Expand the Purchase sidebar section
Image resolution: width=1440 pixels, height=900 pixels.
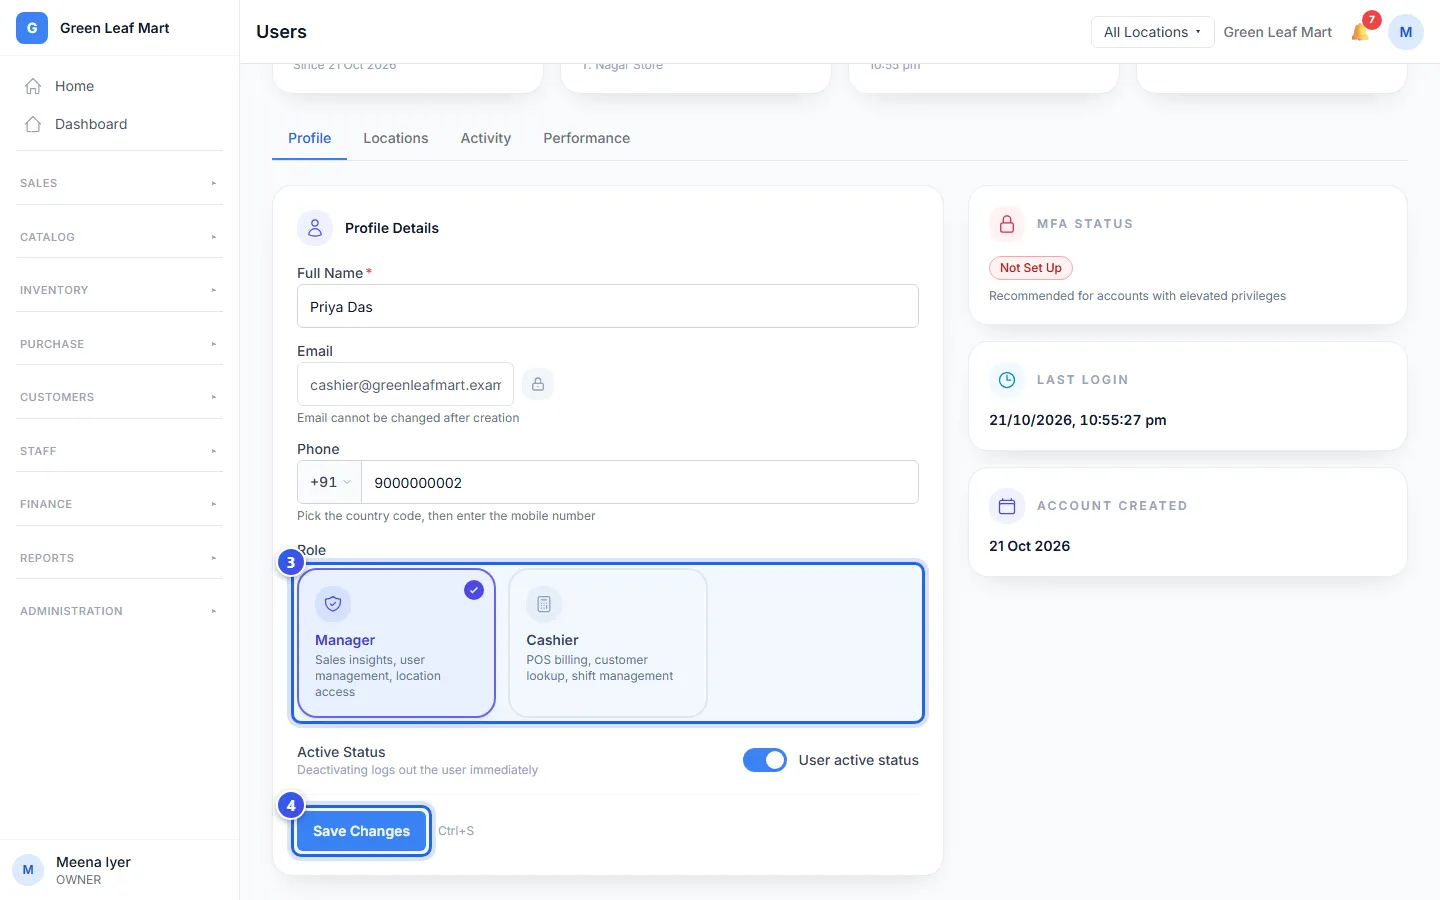[119, 344]
